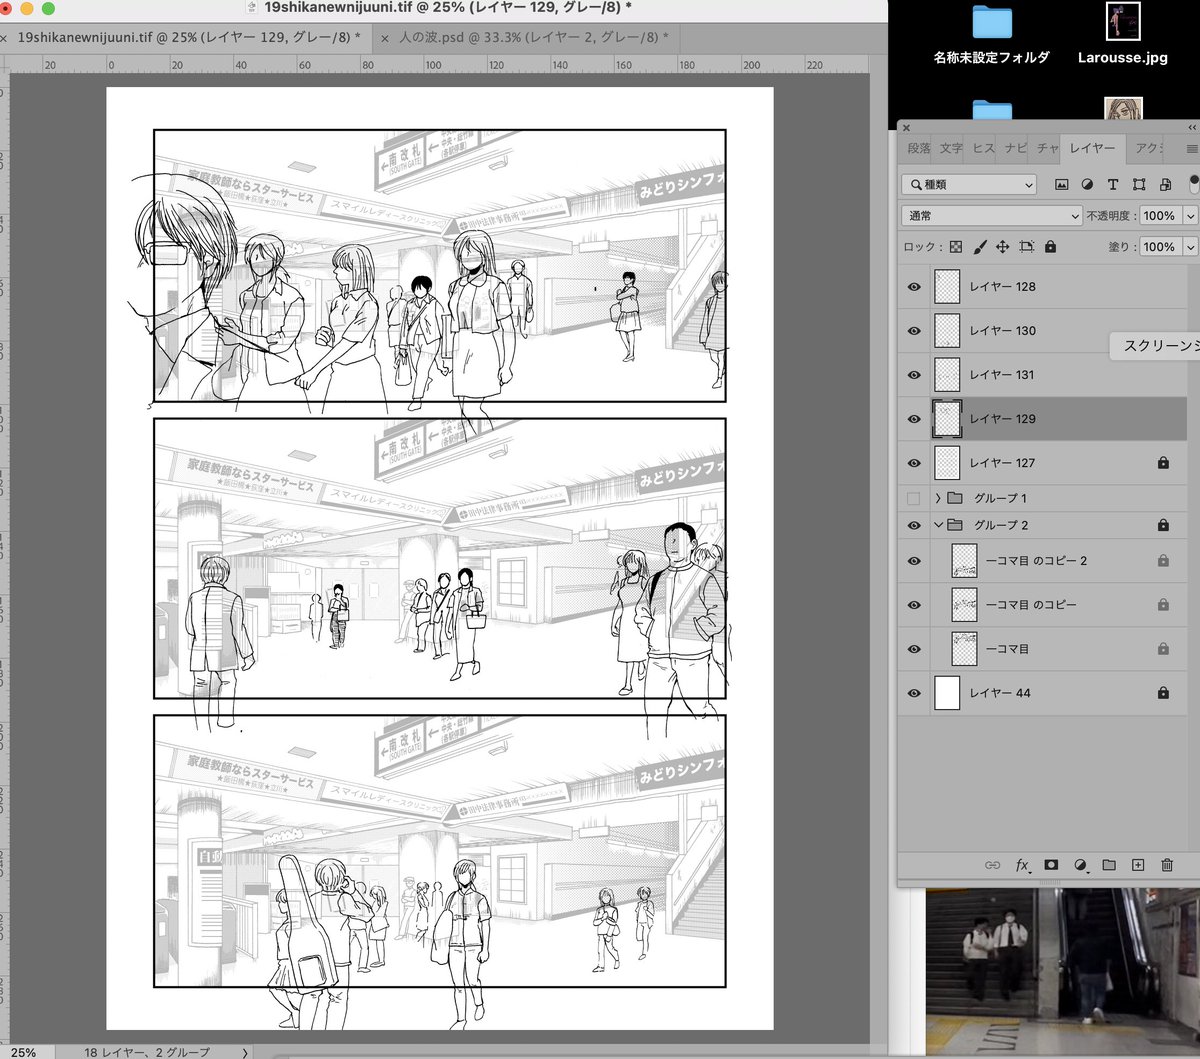Hide レイヤー 127 with its eye icon
The width and height of the screenshot is (1200, 1059).
pyautogui.click(x=914, y=463)
